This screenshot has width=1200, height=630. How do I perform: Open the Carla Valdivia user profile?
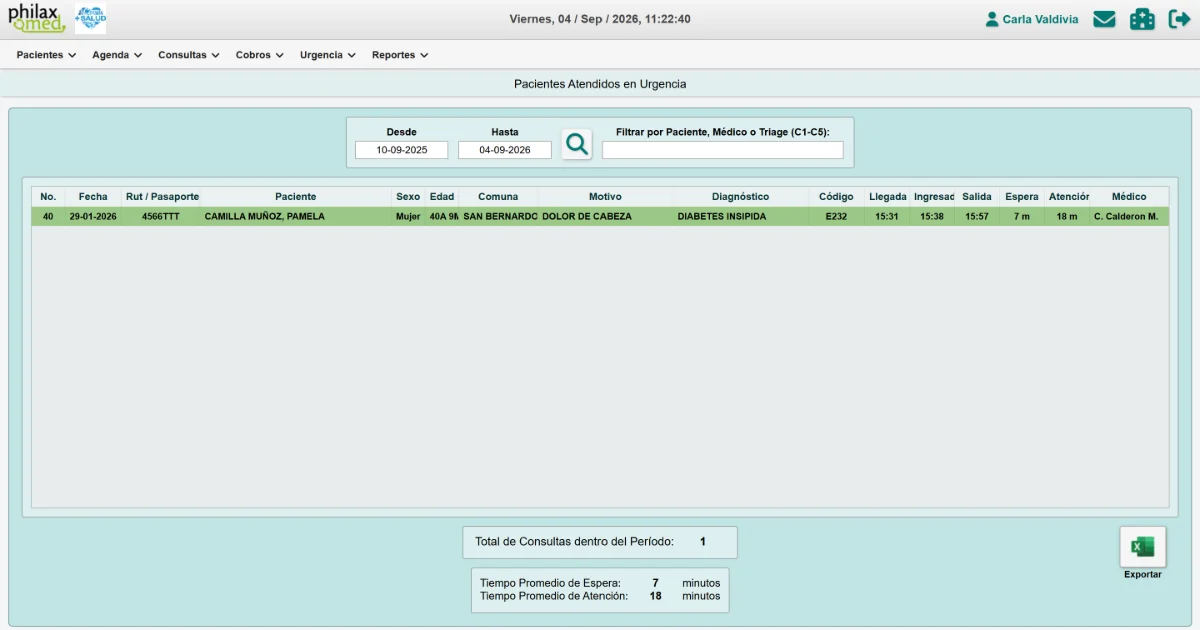click(x=1031, y=19)
